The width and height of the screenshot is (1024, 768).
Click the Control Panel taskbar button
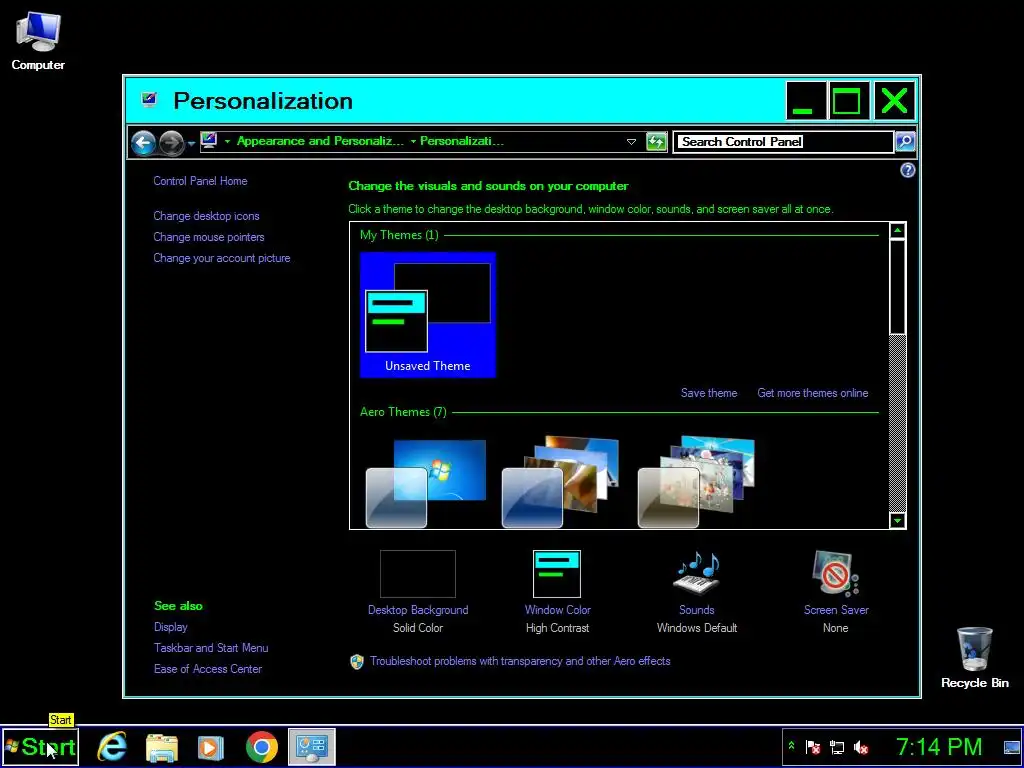pos(312,747)
